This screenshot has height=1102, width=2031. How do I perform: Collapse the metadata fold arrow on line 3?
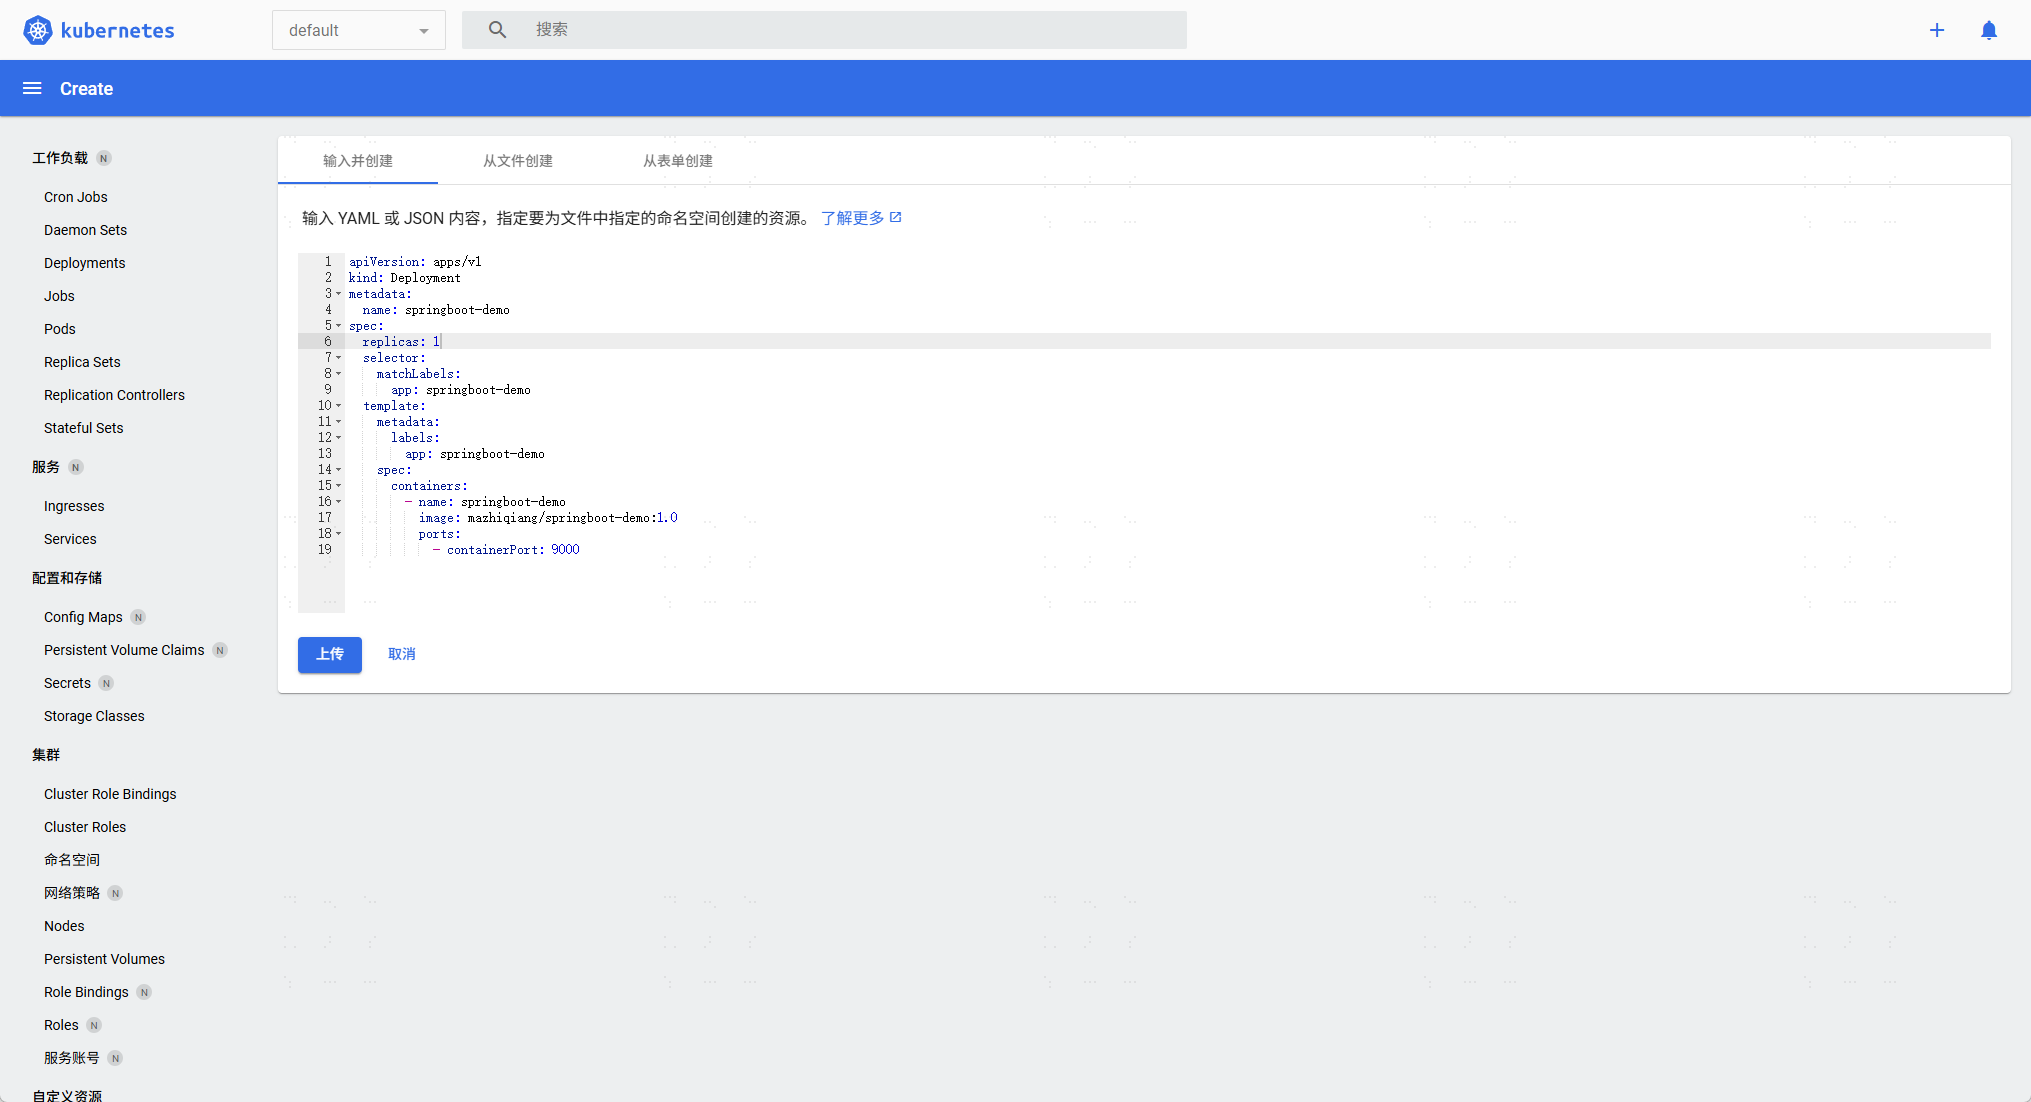(x=338, y=294)
